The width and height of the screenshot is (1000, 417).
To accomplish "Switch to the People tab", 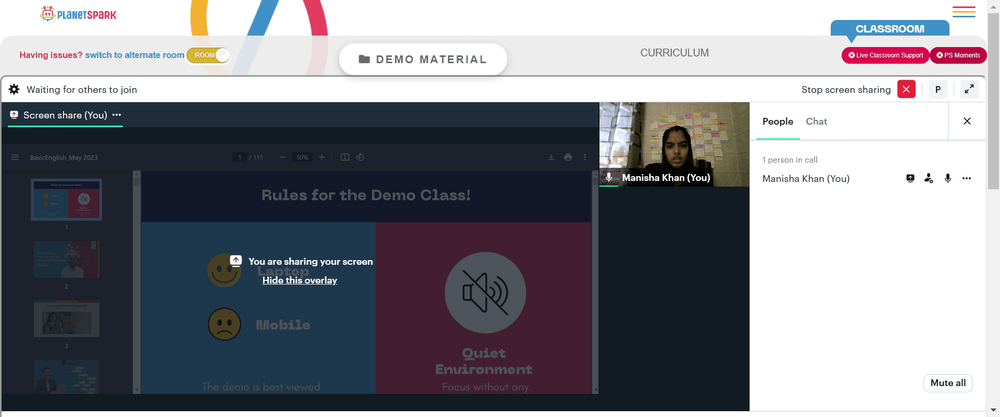I will tap(777, 121).
